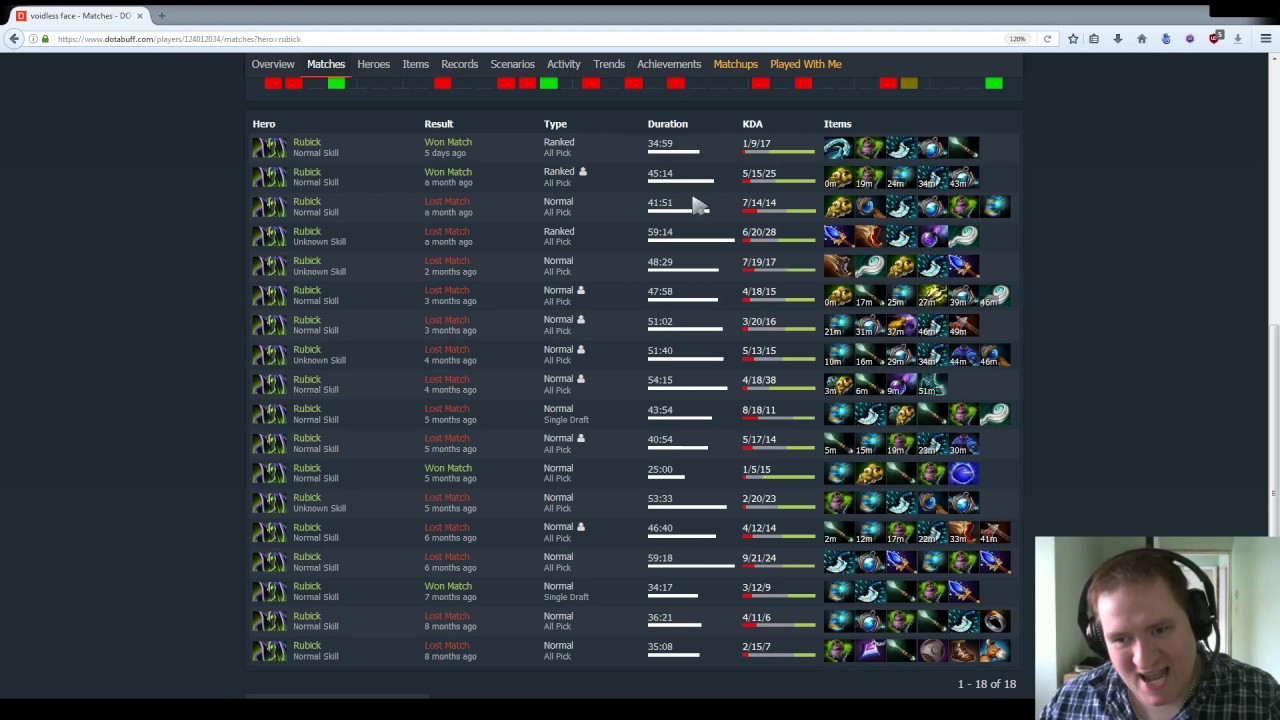This screenshot has width=1280, height=720.
Task: Click KDA value 9/21/24
Action: tap(759, 558)
